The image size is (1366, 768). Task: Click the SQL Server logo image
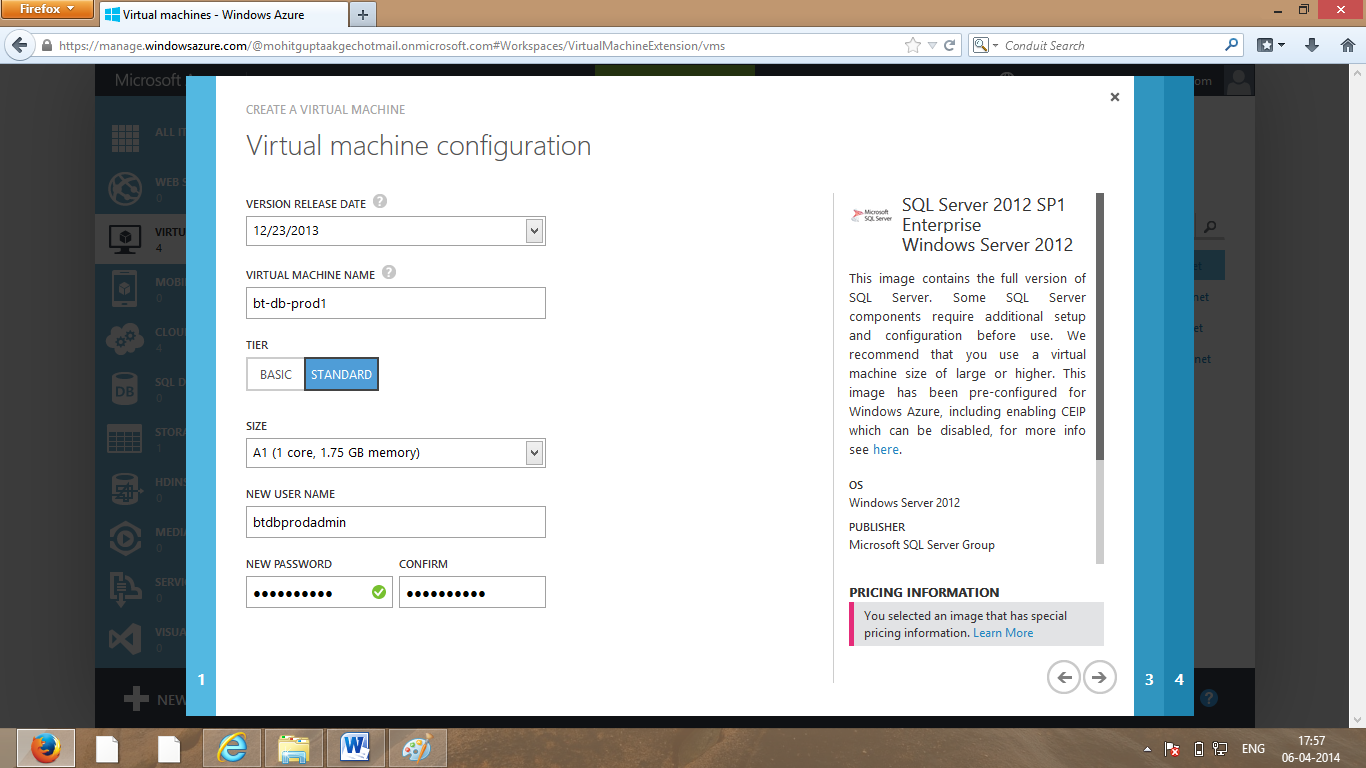click(871, 214)
